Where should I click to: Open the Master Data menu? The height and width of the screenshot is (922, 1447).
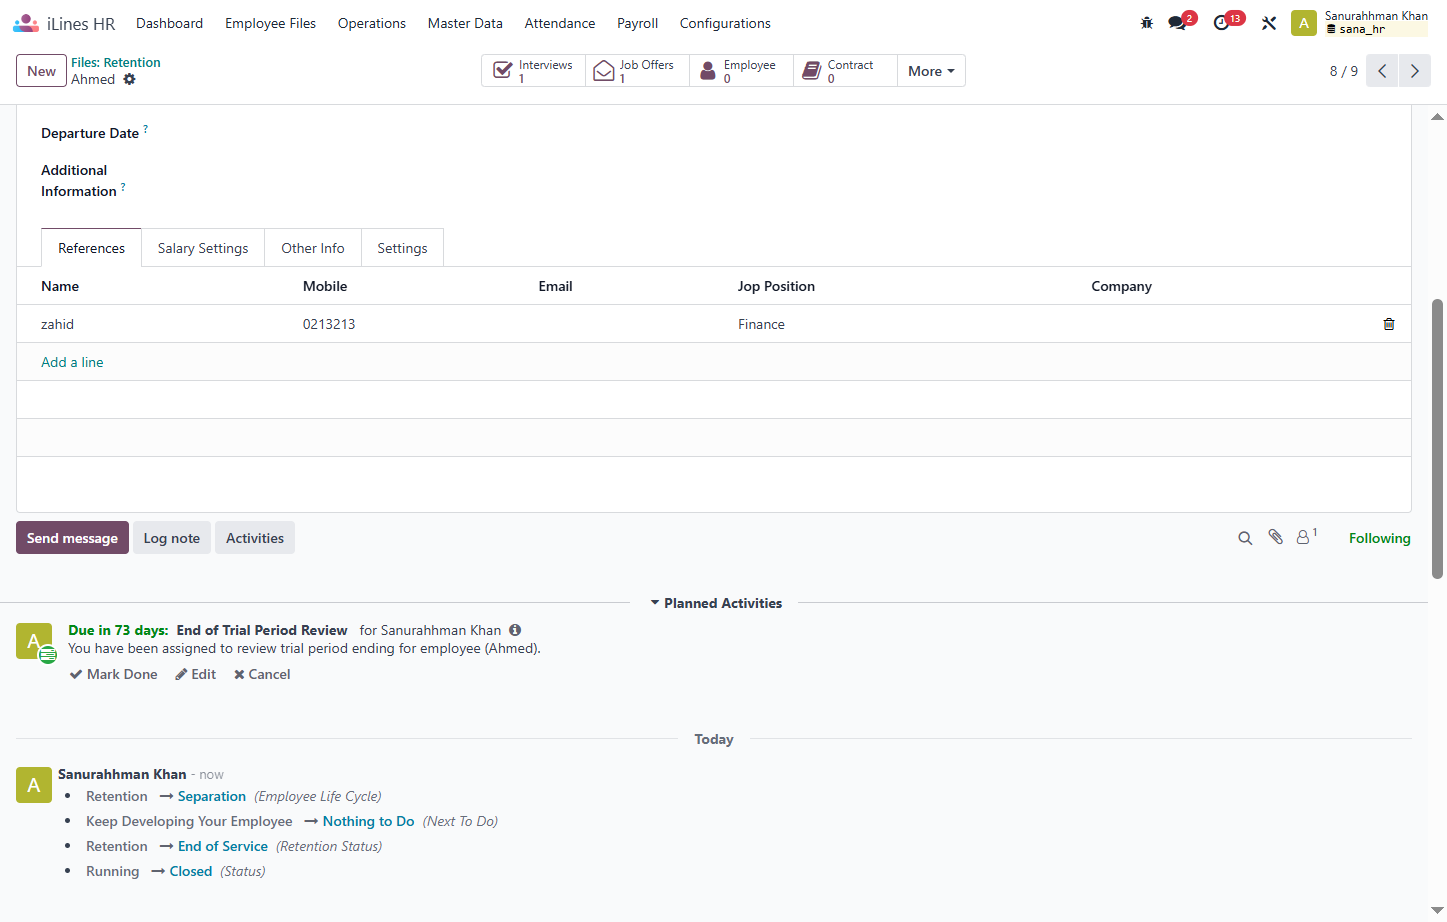point(465,23)
